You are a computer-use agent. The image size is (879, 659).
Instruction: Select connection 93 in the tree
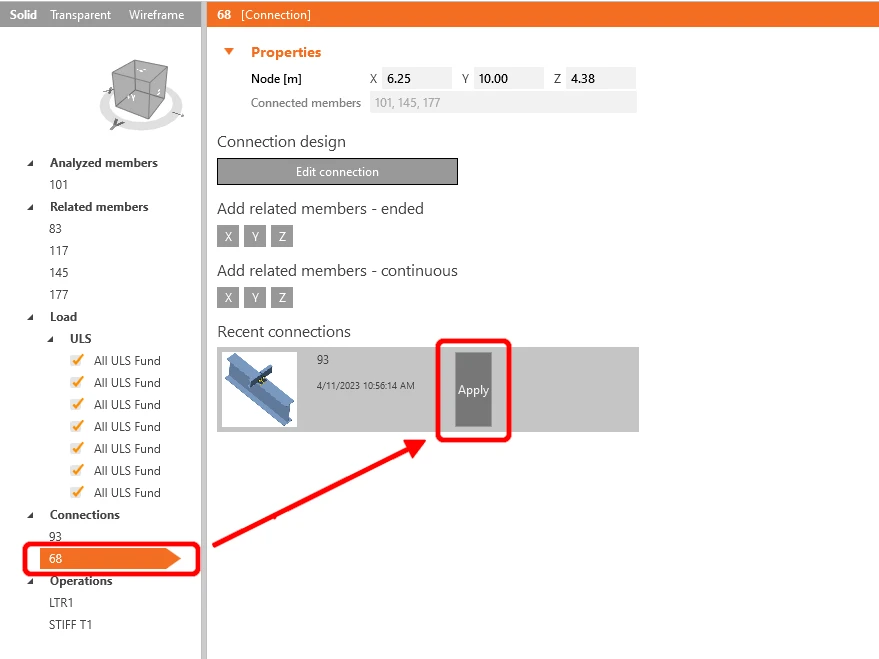pos(55,536)
